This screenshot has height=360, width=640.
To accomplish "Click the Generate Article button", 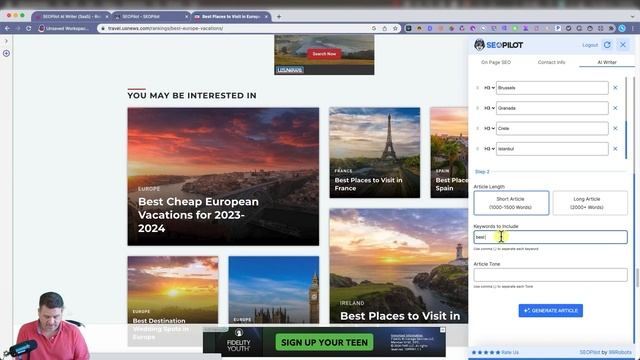I will 551,311.
